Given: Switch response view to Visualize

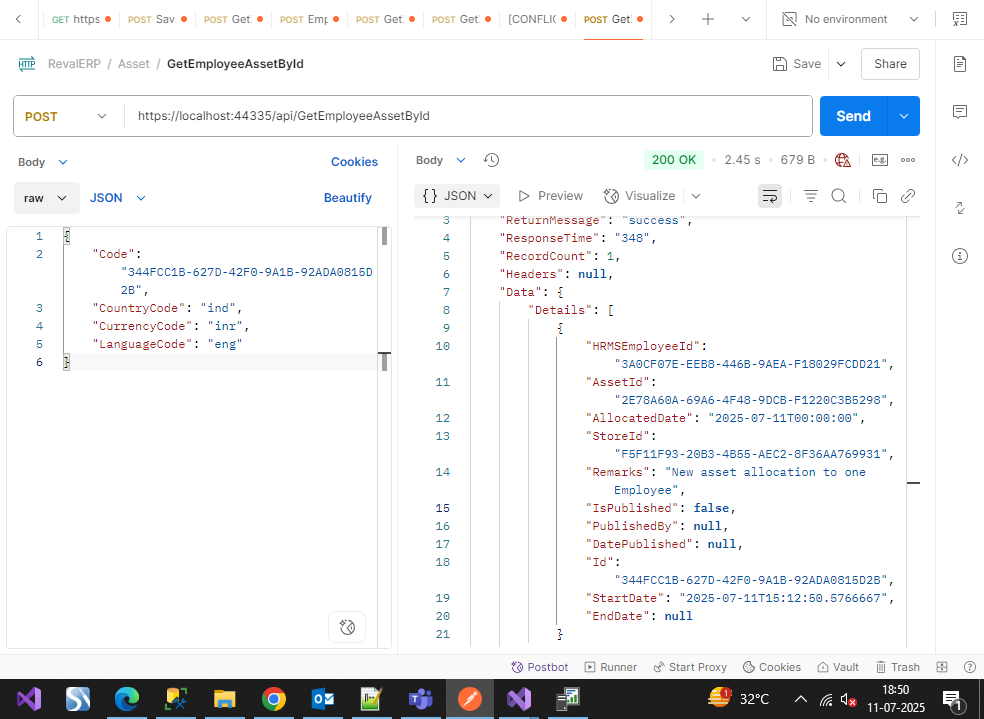Looking at the screenshot, I should (x=640, y=196).
